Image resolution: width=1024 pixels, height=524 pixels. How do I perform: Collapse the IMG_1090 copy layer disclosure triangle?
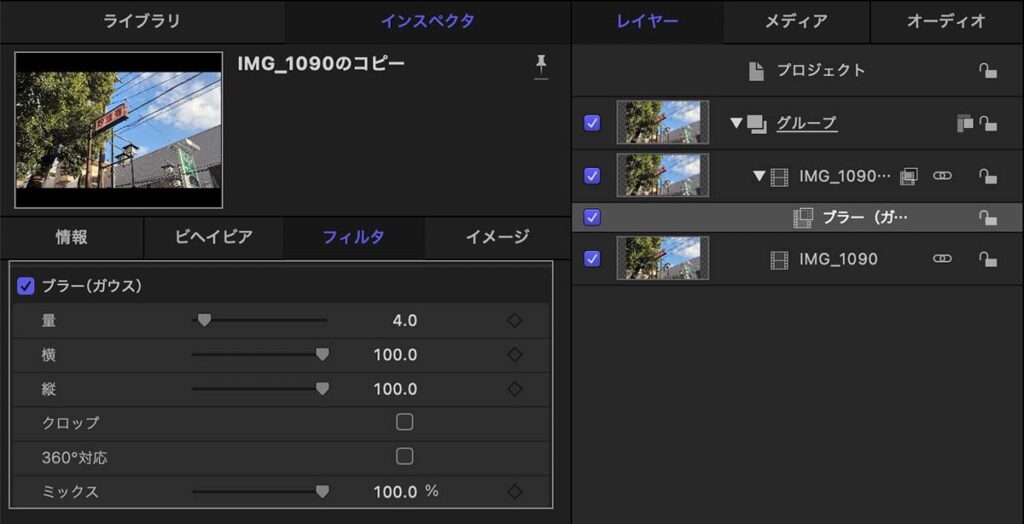759,176
